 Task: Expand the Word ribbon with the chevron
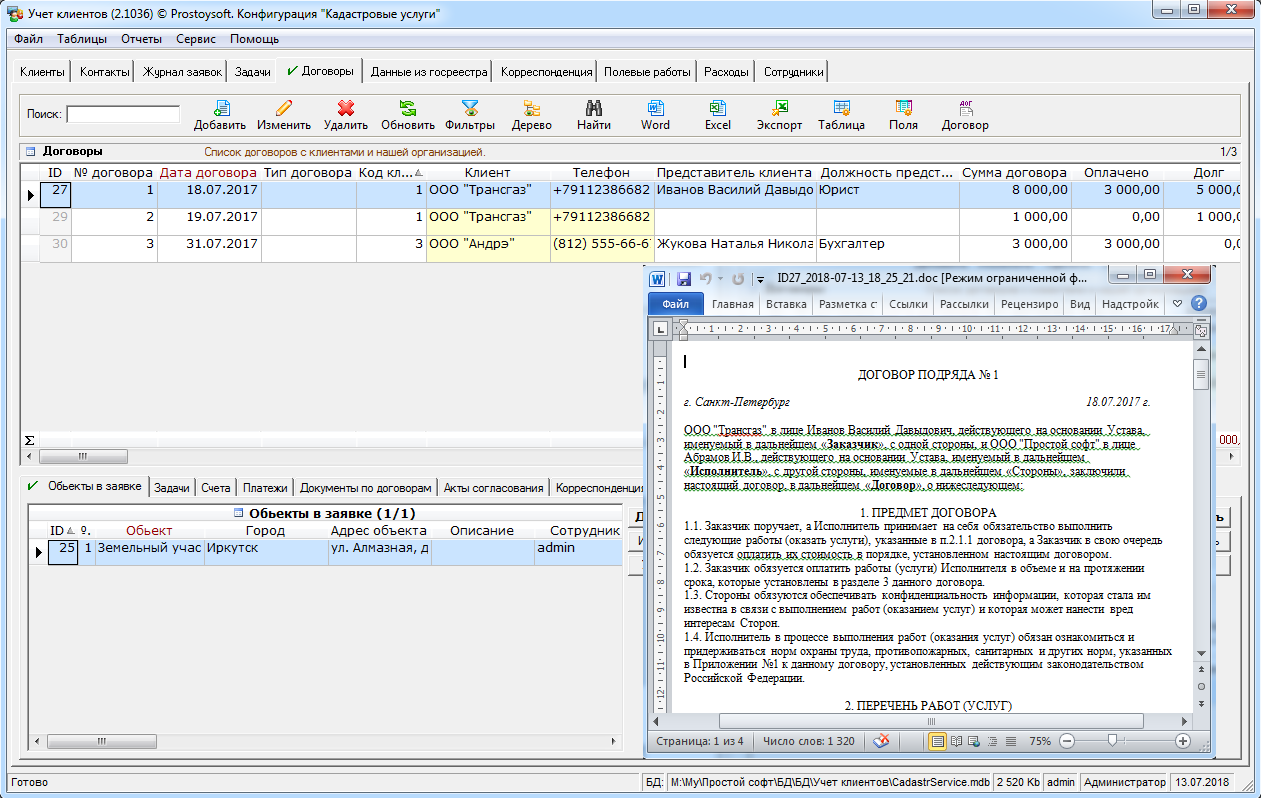click(1177, 304)
